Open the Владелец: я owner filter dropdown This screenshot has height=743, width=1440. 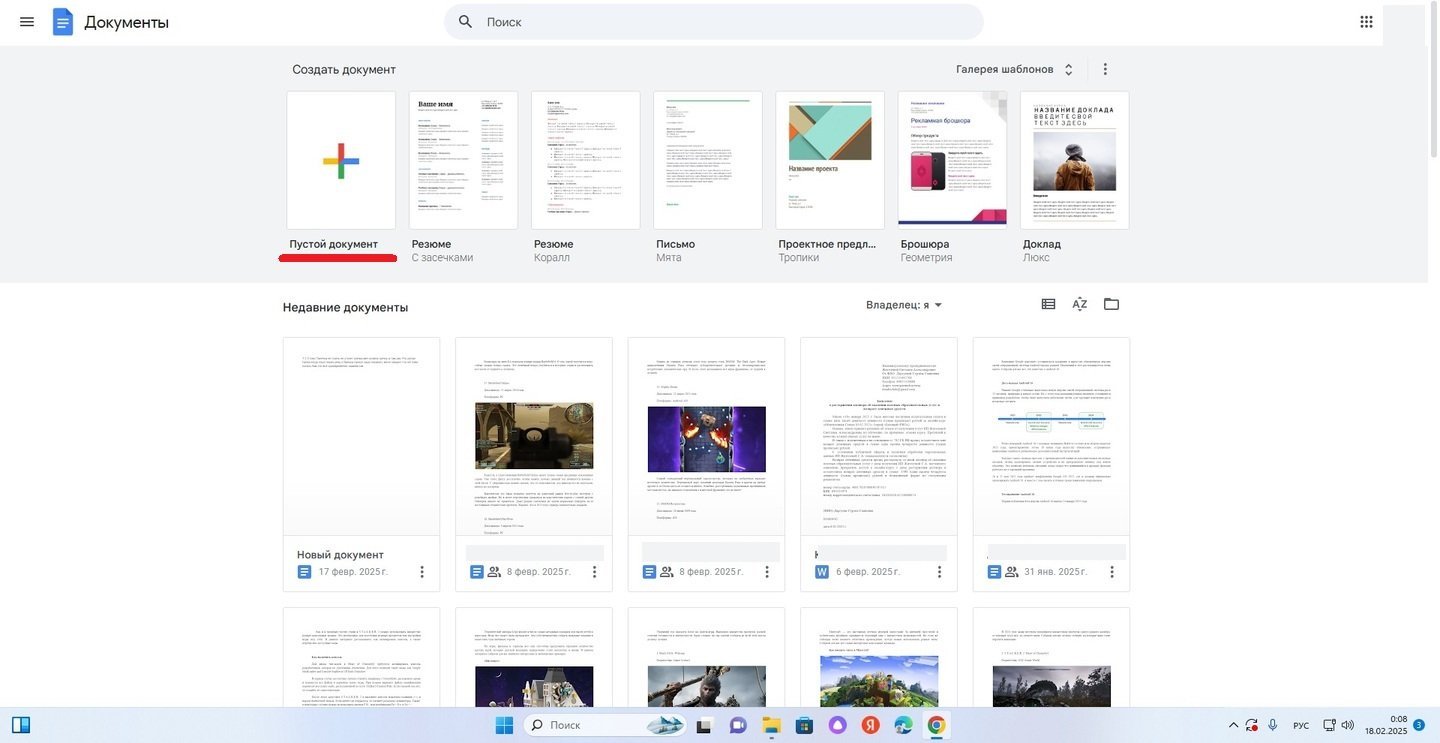tap(905, 305)
